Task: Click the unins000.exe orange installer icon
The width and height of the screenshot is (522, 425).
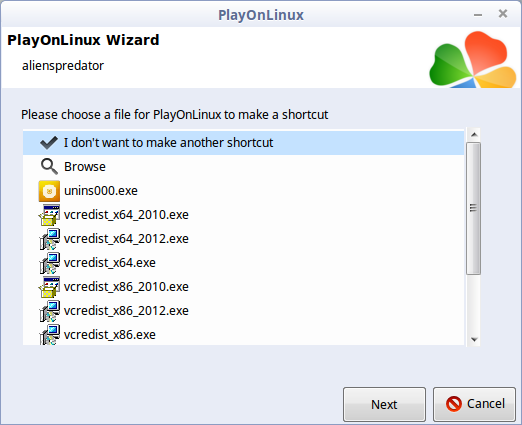Action: coord(49,191)
